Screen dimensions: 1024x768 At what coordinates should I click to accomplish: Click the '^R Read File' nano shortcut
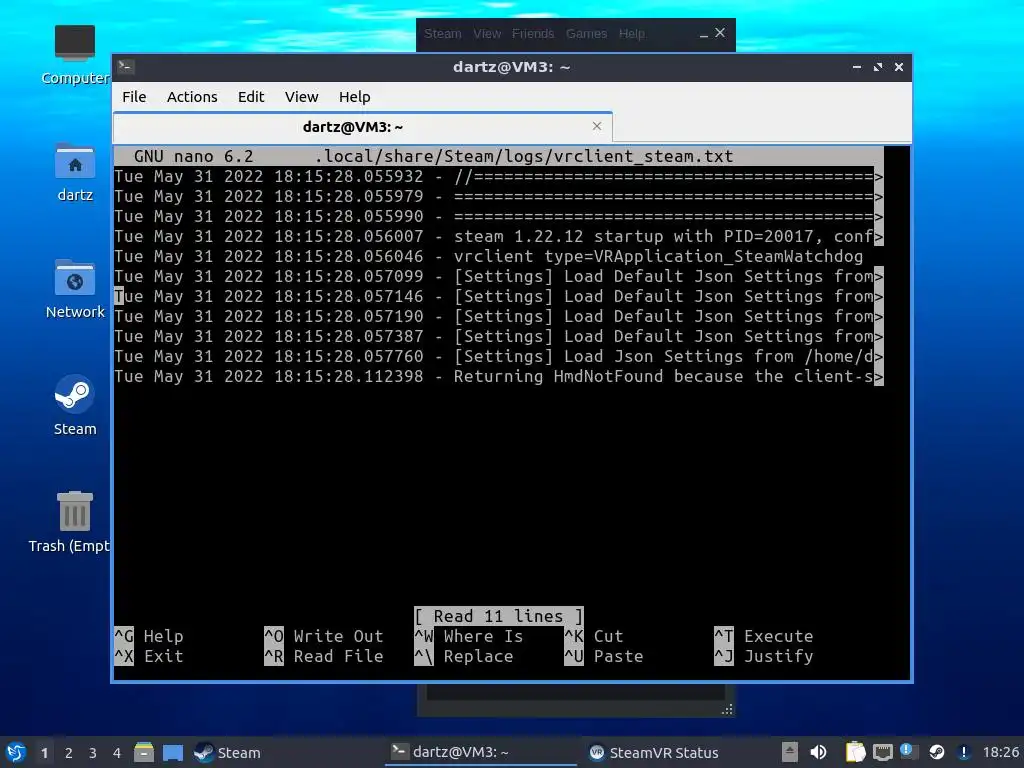point(324,656)
